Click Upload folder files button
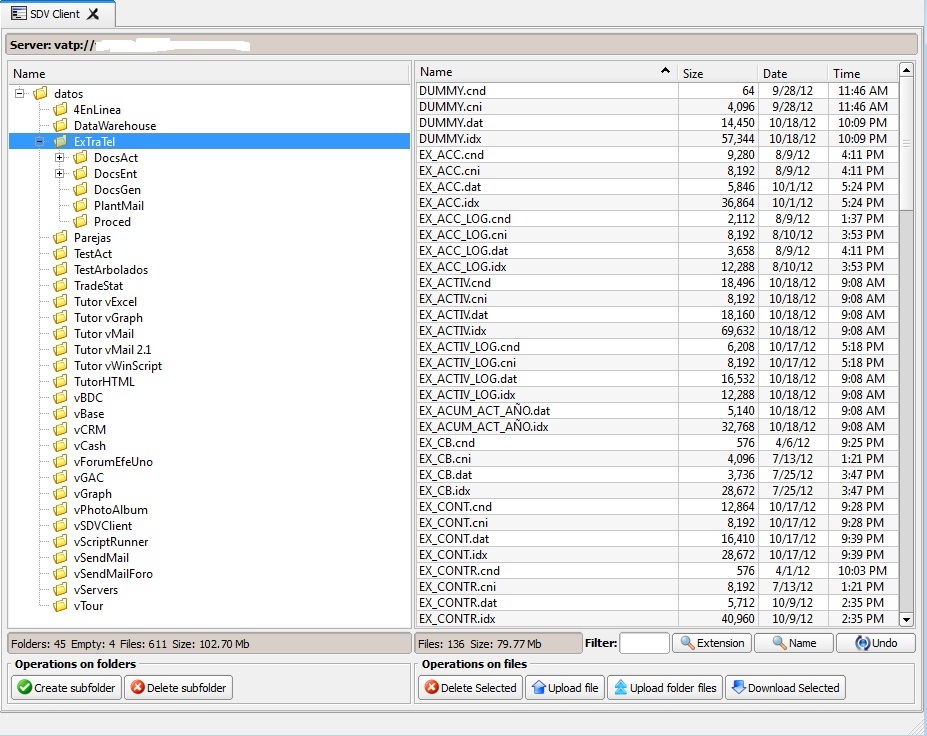This screenshot has height=736, width=927. [665, 688]
